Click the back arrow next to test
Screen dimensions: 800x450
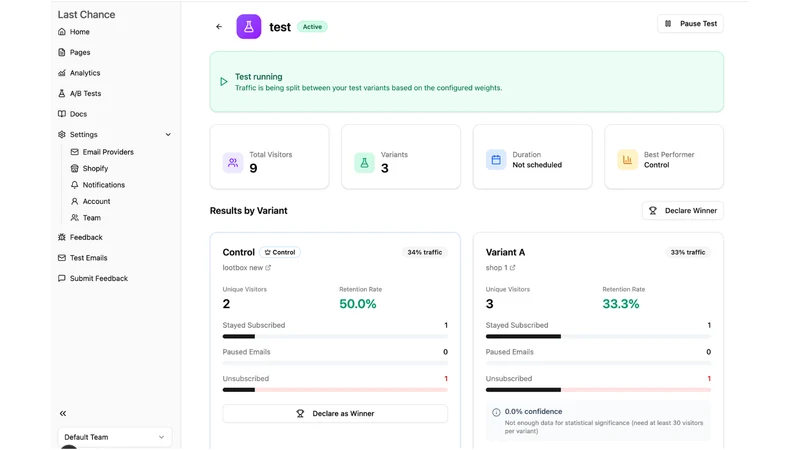tap(219, 27)
